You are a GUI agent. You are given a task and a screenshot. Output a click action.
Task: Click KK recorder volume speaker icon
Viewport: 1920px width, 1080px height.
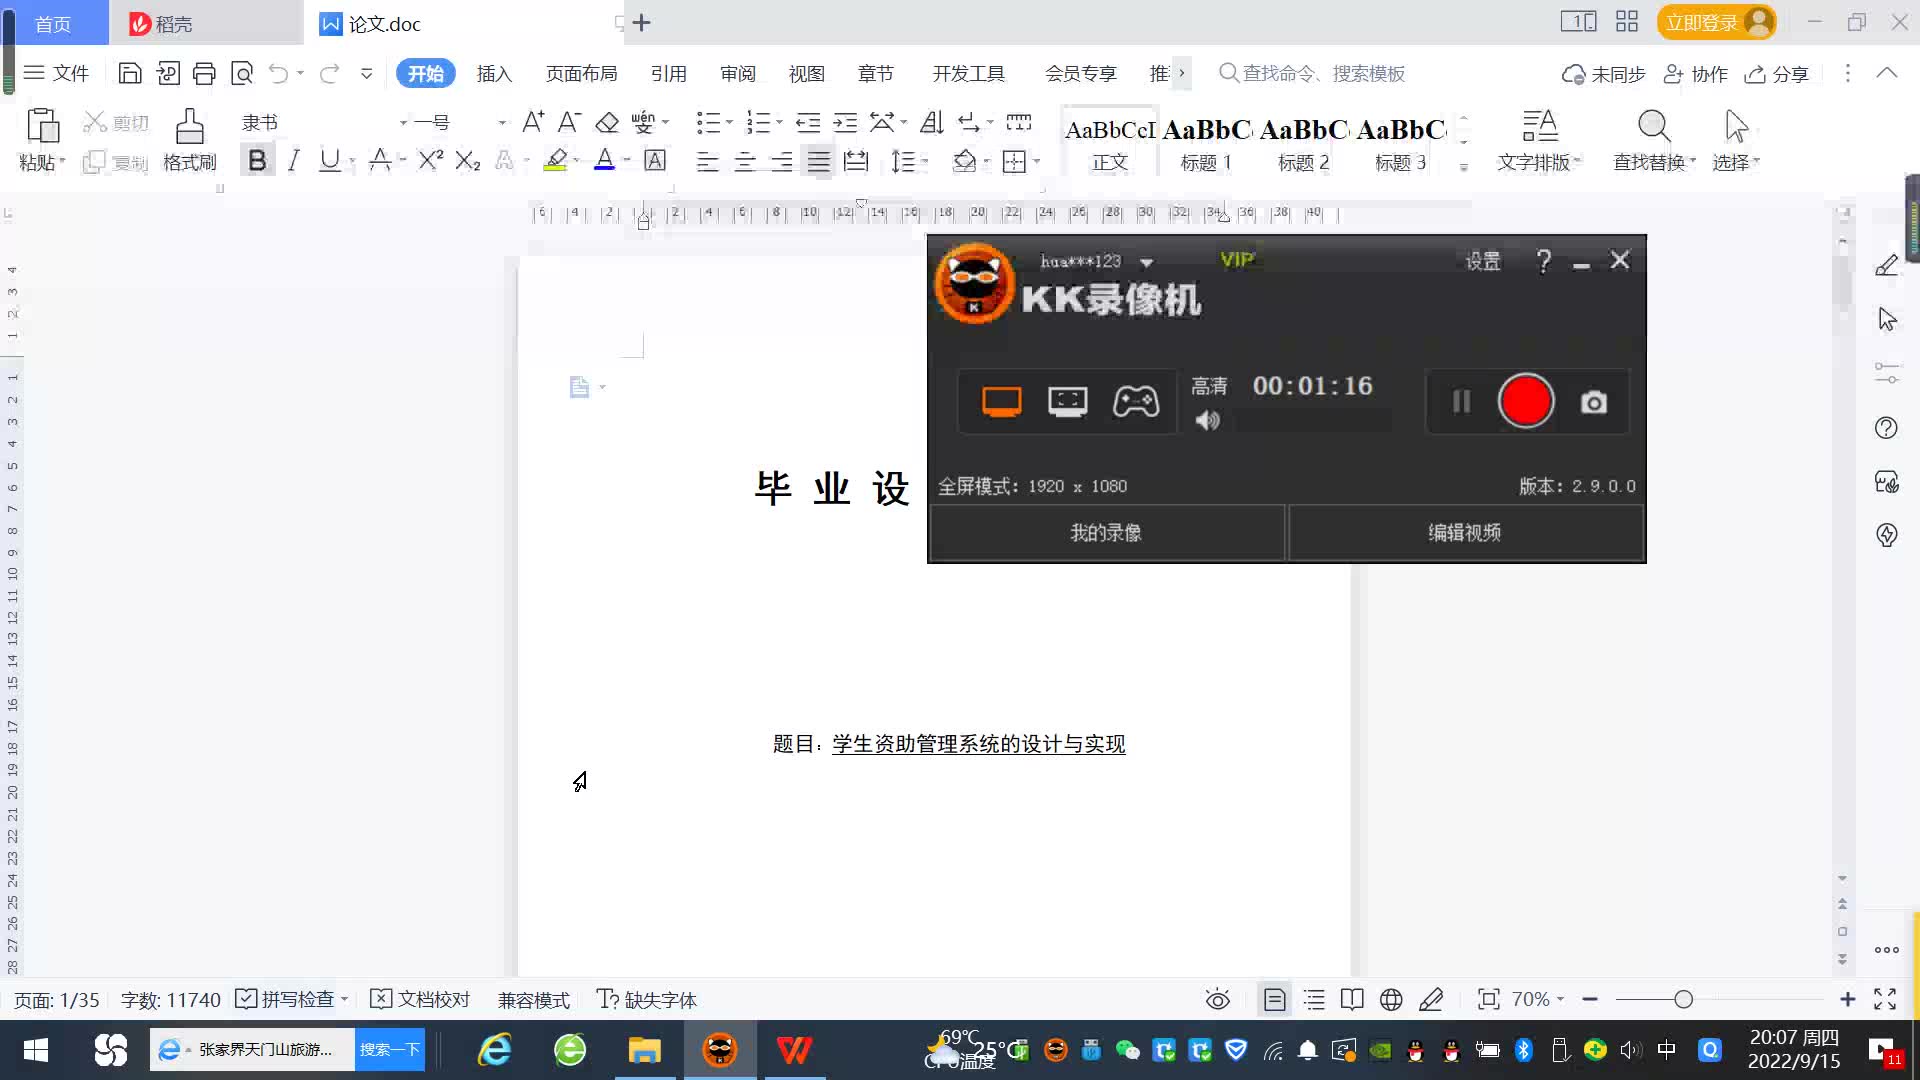click(1208, 421)
